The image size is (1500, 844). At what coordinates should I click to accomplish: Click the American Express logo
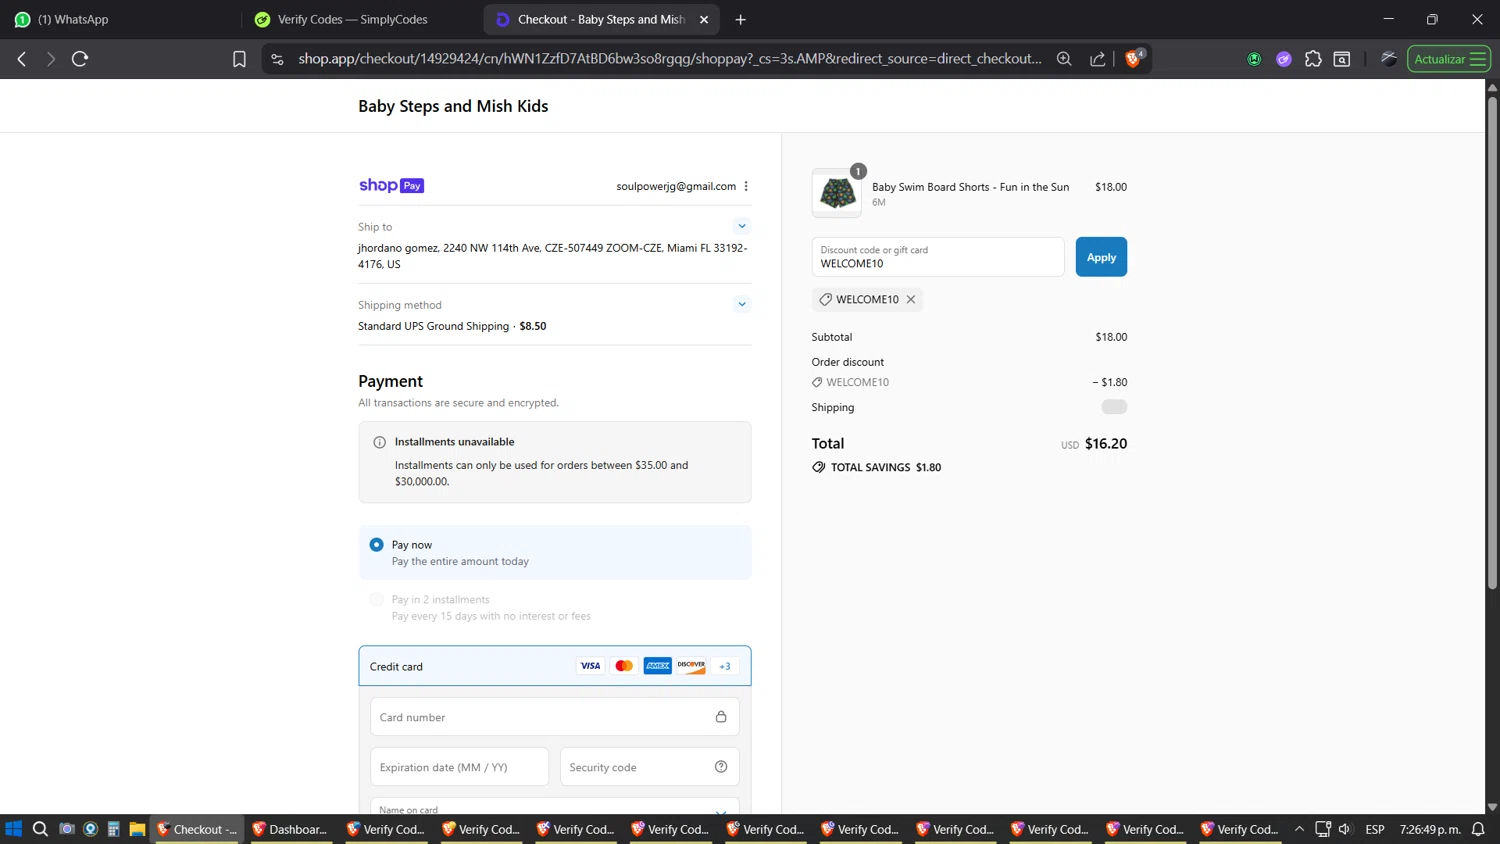point(658,666)
